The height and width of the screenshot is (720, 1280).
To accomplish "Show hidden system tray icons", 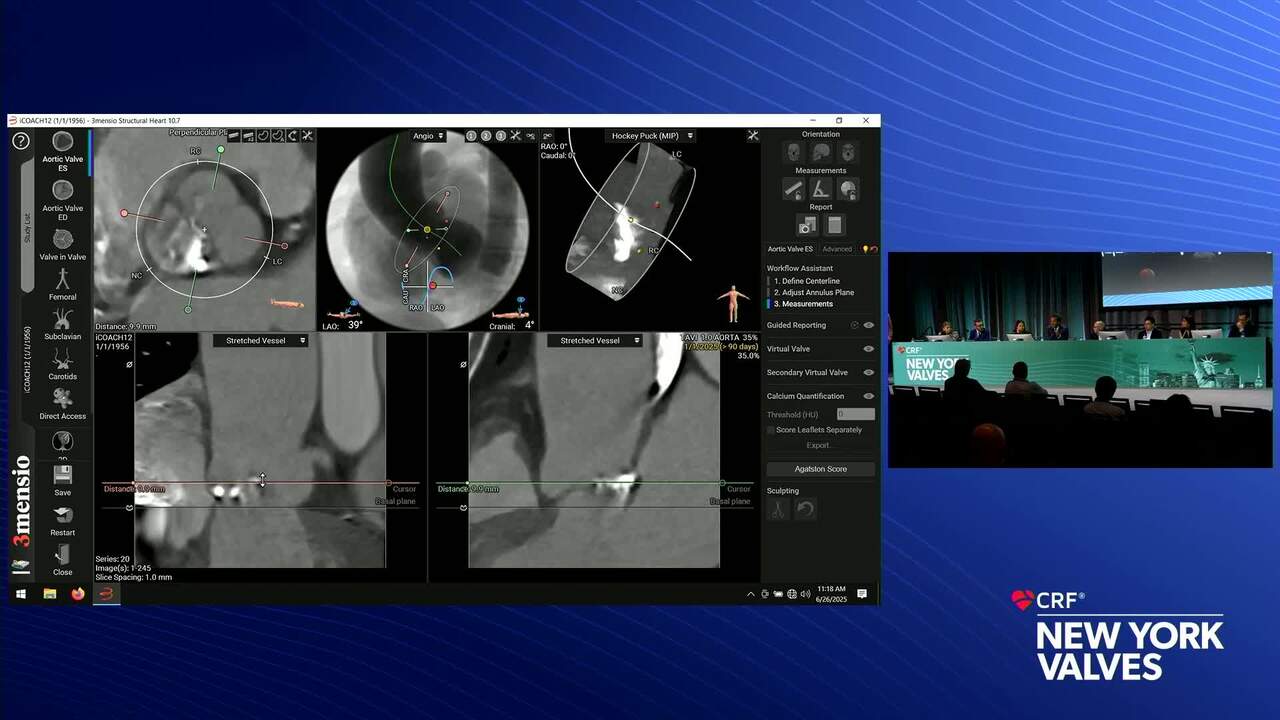I will 751,594.
